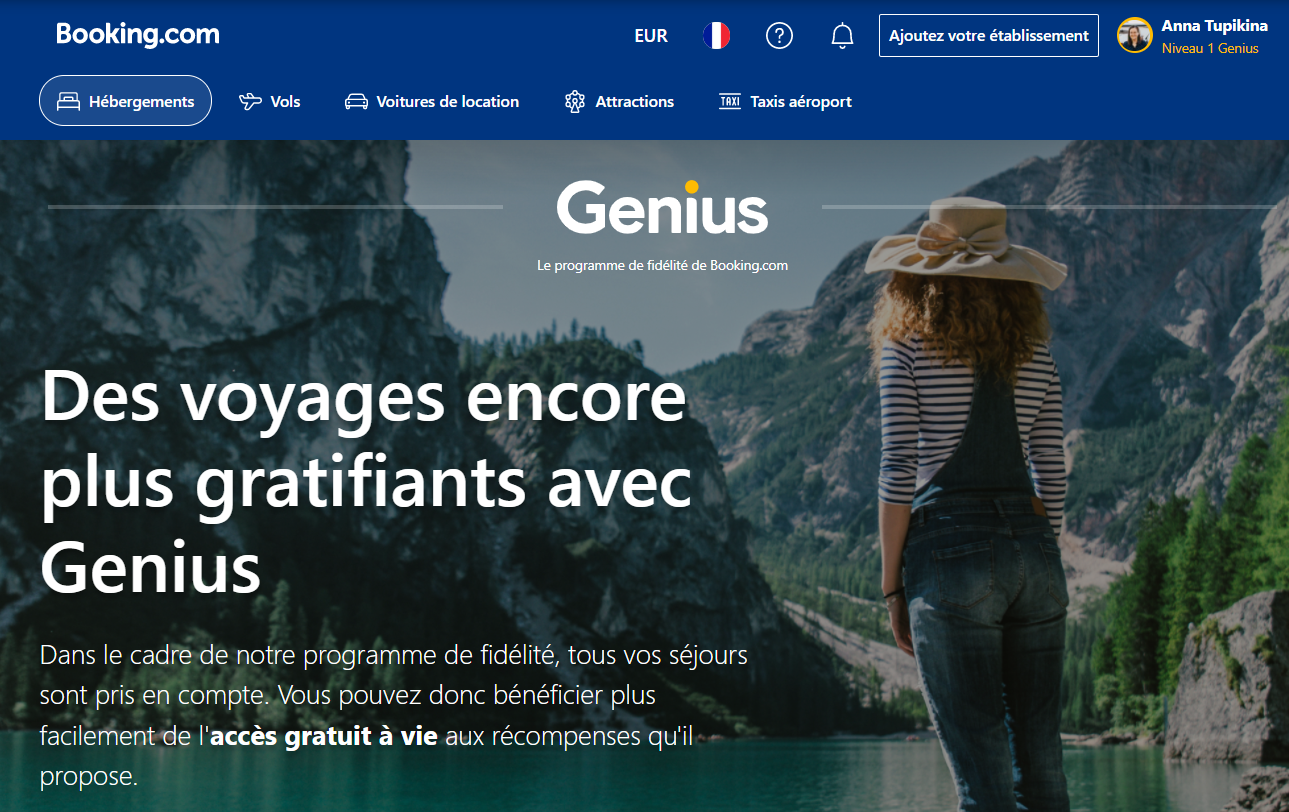Switch to the Vols tab
The height and width of the screenshot is (812, 1289).
point(270,101)
